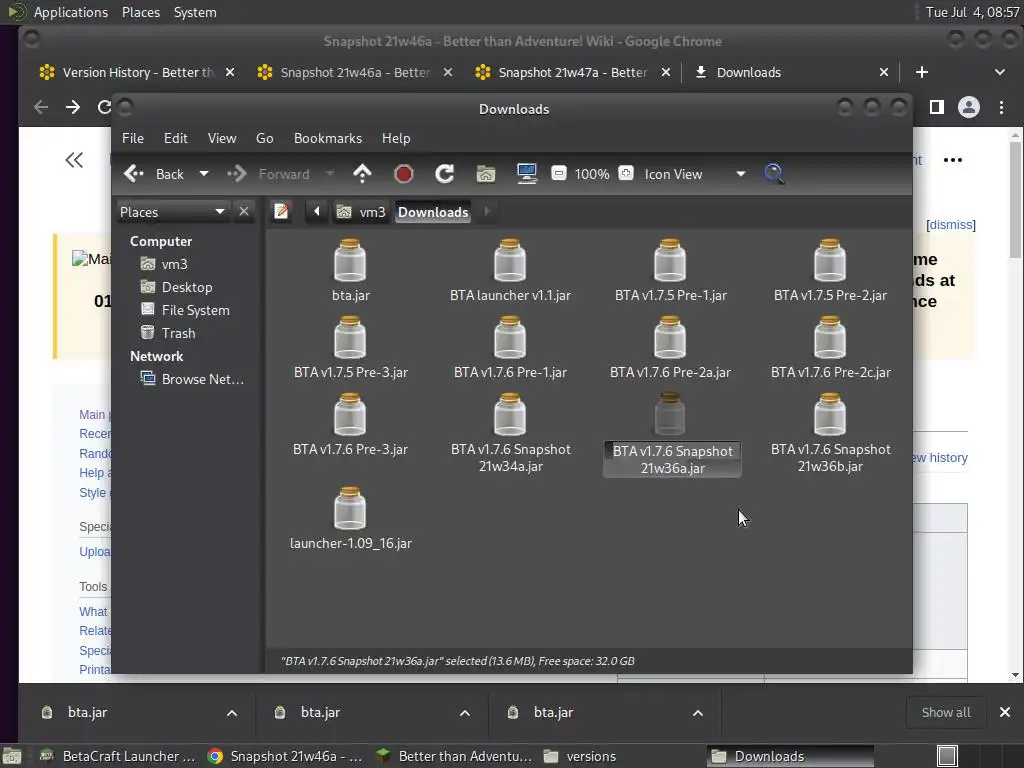Select the launcher-1.09_16.jar icon
This screenshot has width=1024, height=768.
tap(350, 508)
